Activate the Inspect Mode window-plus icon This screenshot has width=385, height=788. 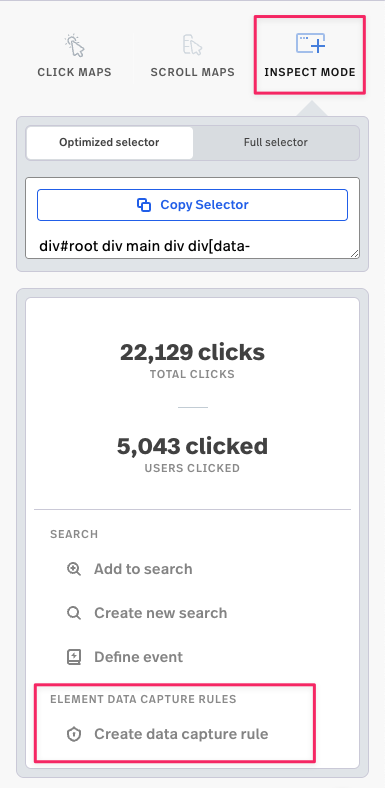coord(310,44)
